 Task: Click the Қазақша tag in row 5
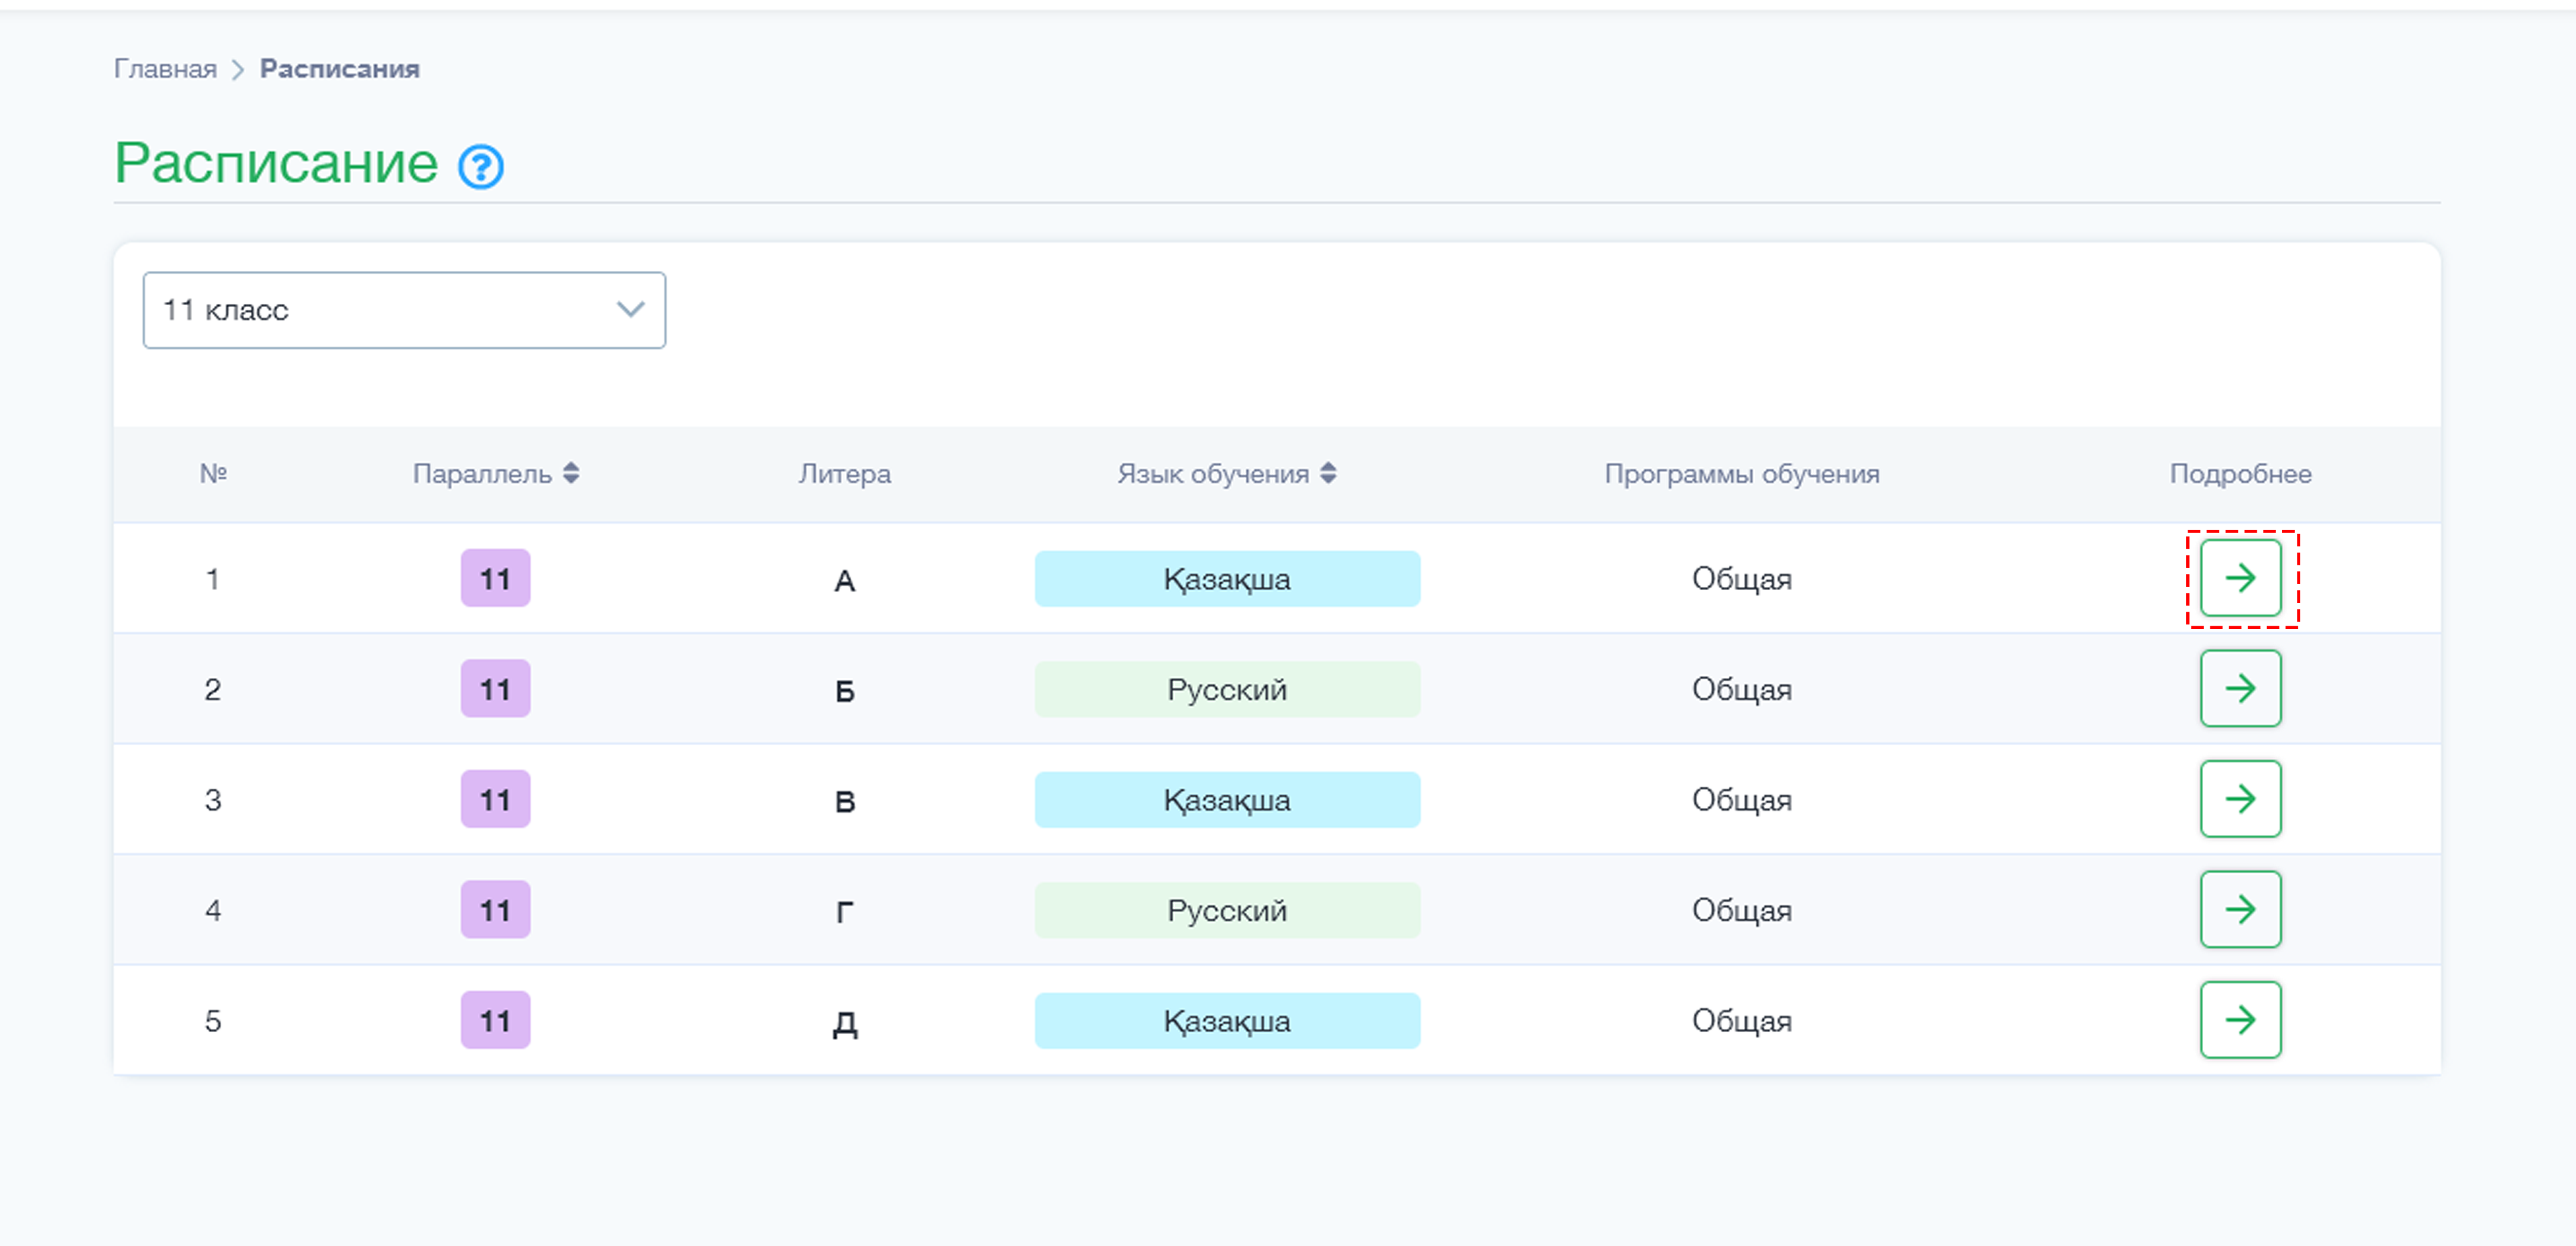coord(1227,1021)
